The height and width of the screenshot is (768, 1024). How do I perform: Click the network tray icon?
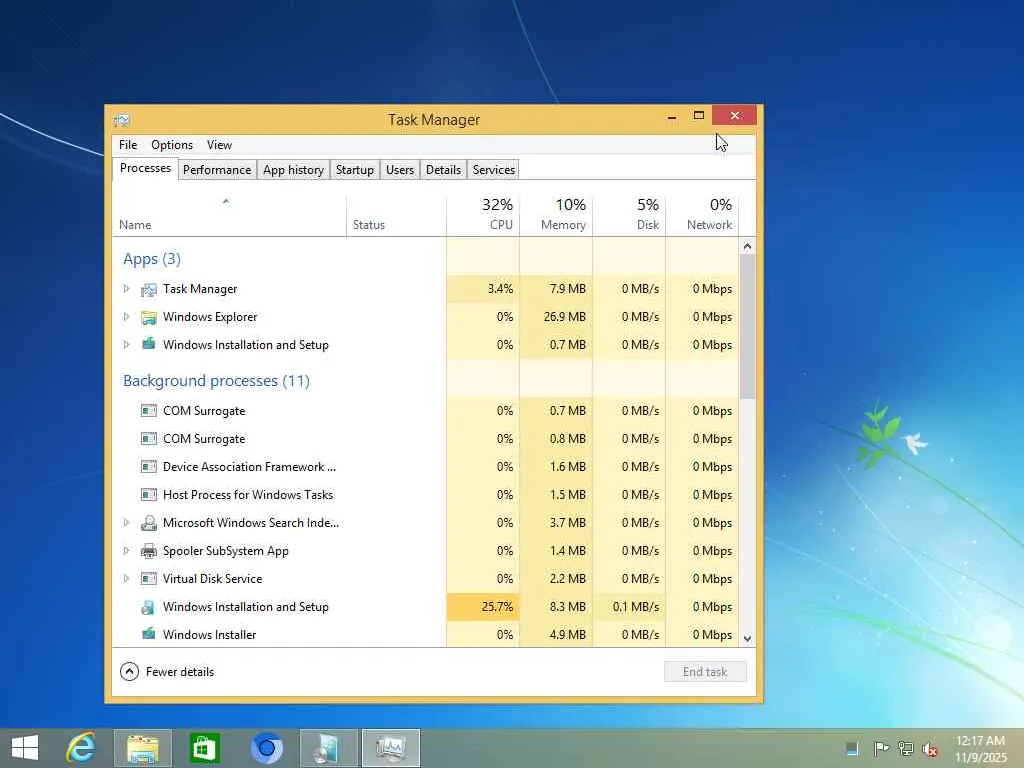[906, 748]
